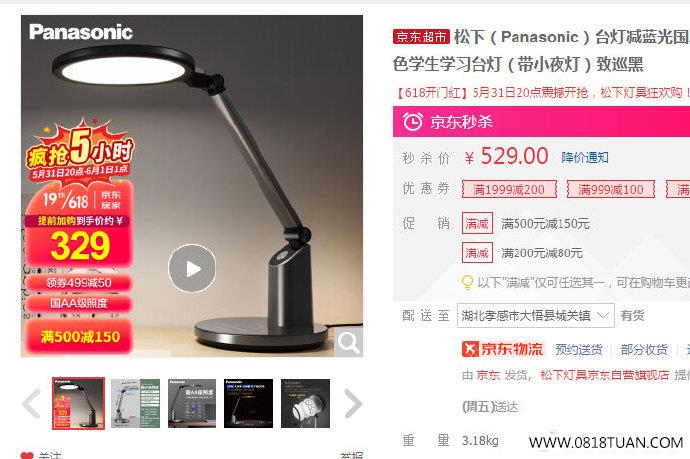This screenshot has height=459, width=690.
Task: Select the first lamp thumbnail
Action: tap(78, 403)
